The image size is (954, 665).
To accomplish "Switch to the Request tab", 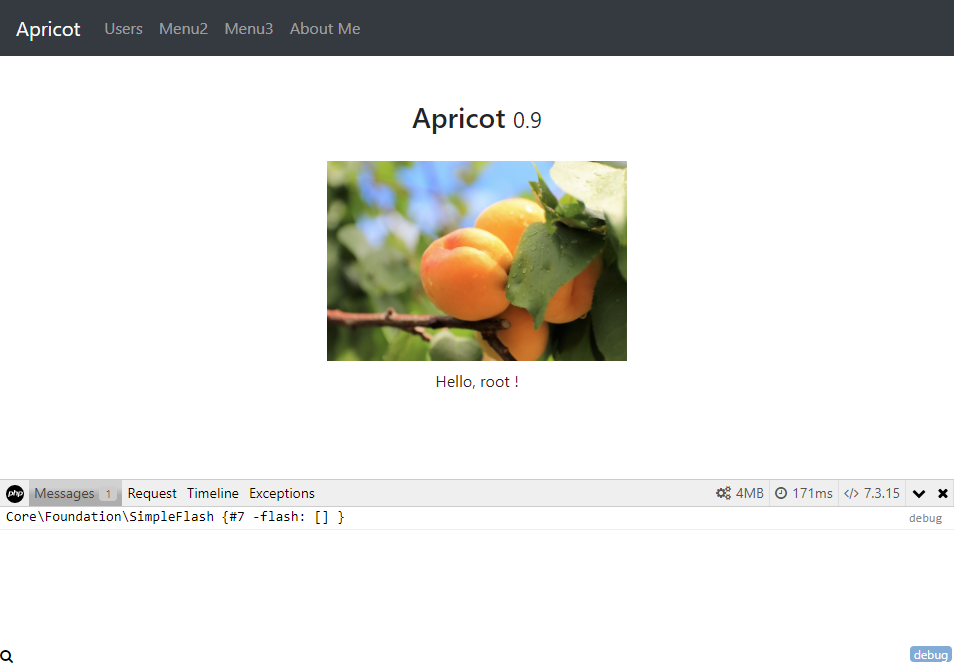I will (x=152, y=493).
